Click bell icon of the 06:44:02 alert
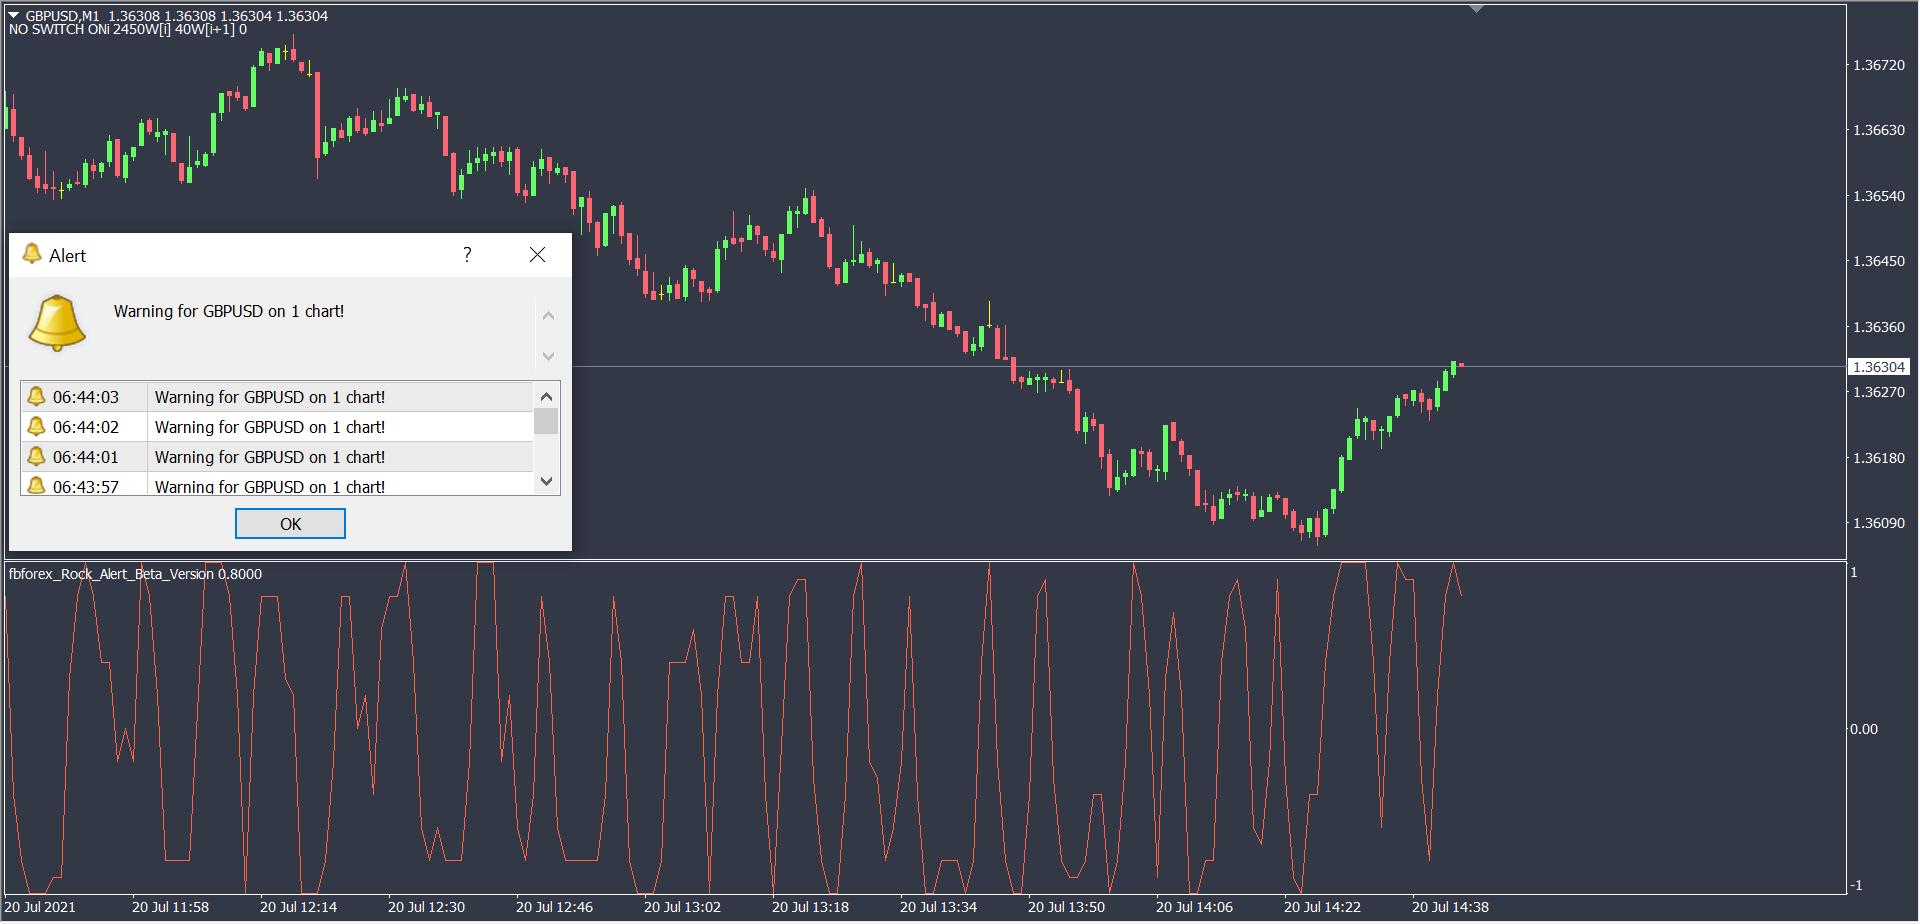This screenshot has height=924, width=1920. coord(36,427)
